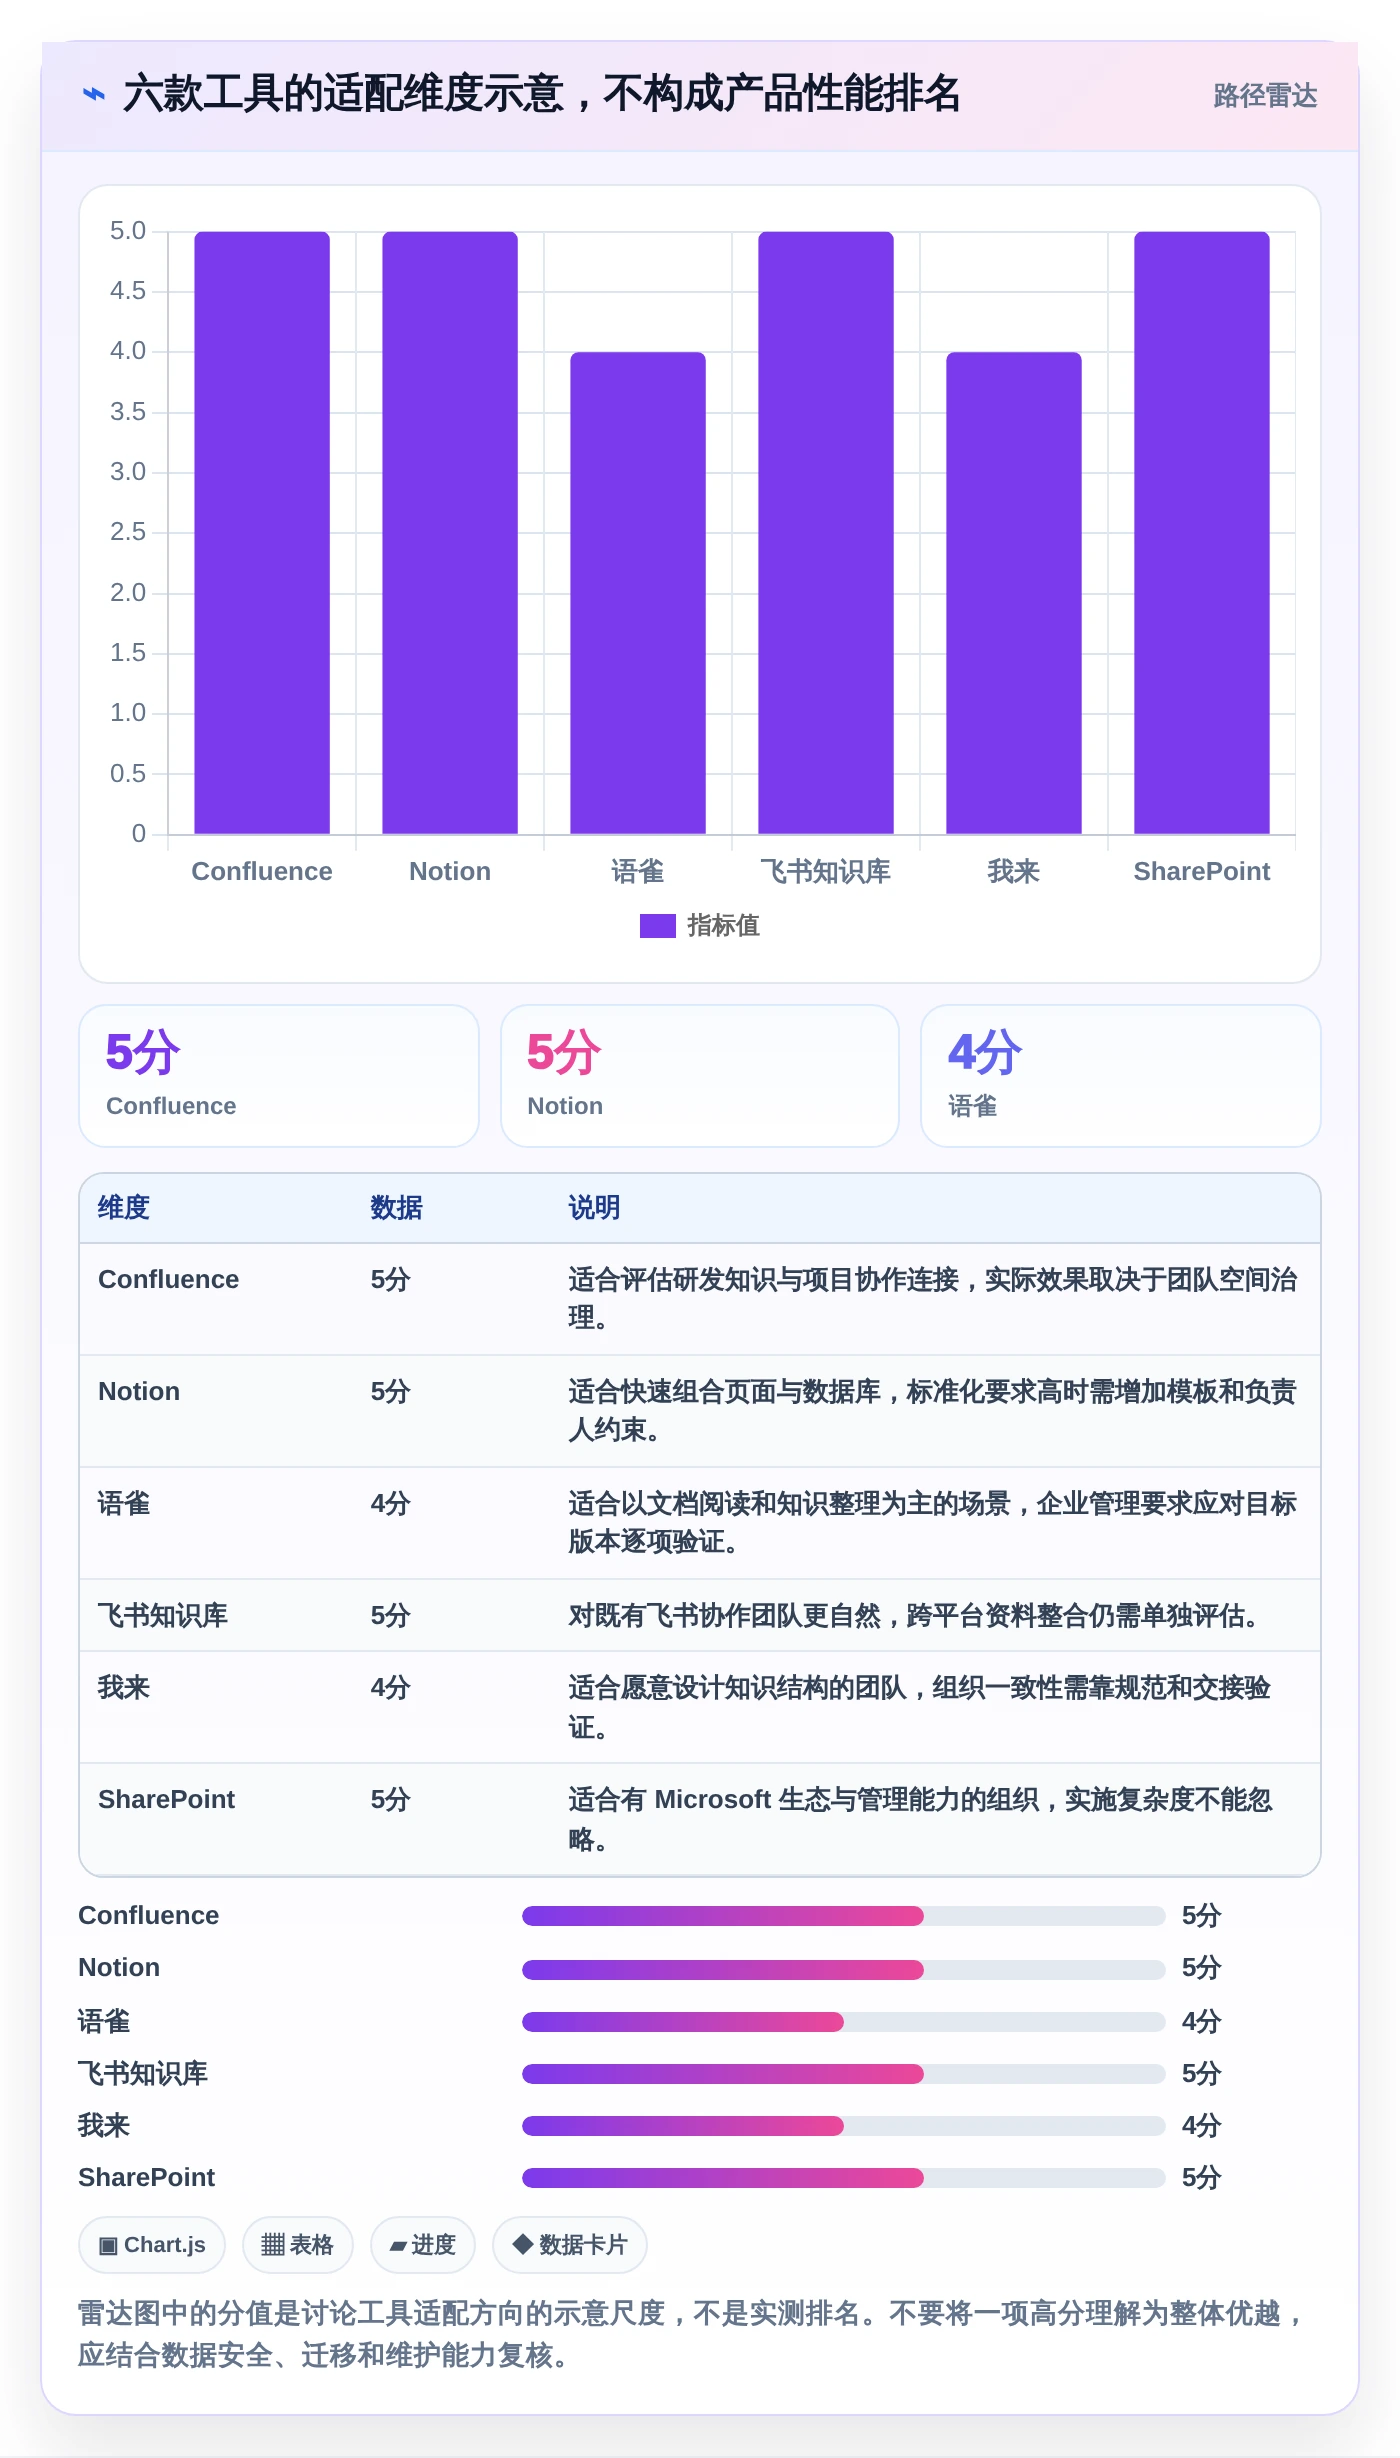1400x2458 pixels.
Task: Click the SharePoint bar in the chart
Action: pyautogui.click(x=1202, y=533)
